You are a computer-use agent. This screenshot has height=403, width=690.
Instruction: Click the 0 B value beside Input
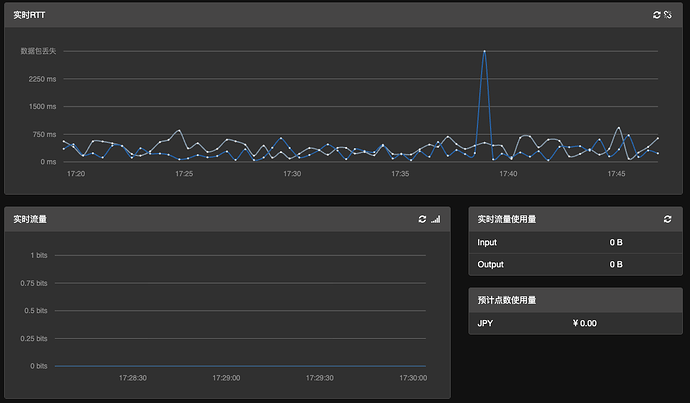[616, 242]
